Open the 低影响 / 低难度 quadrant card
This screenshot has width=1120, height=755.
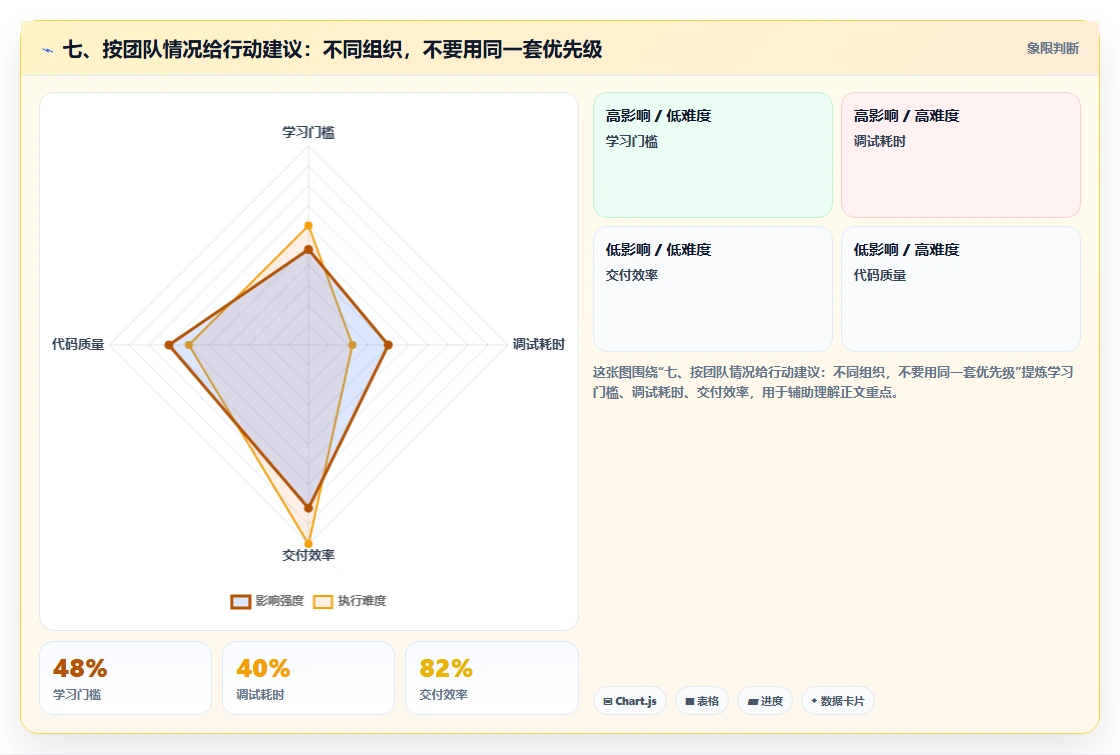coord(713,289)
